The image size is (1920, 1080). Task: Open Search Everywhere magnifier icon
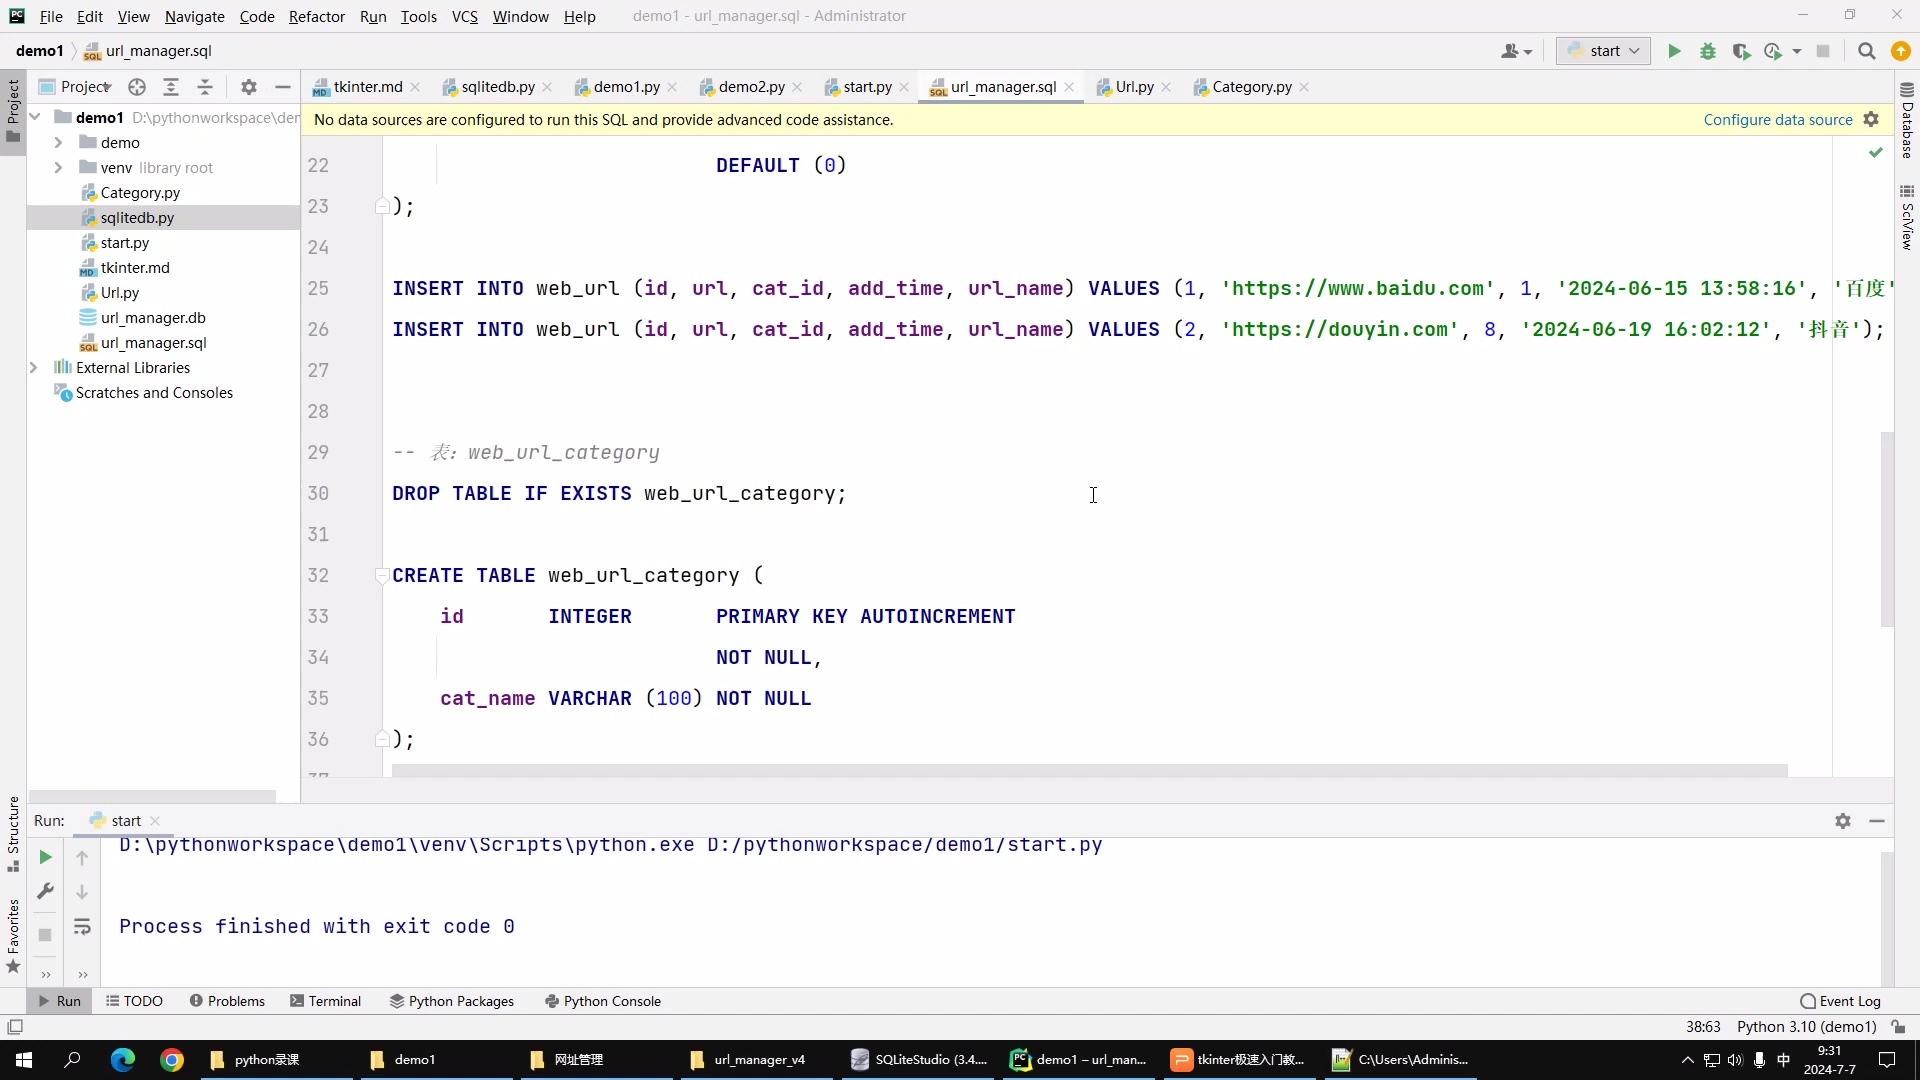click(1866, 51)
